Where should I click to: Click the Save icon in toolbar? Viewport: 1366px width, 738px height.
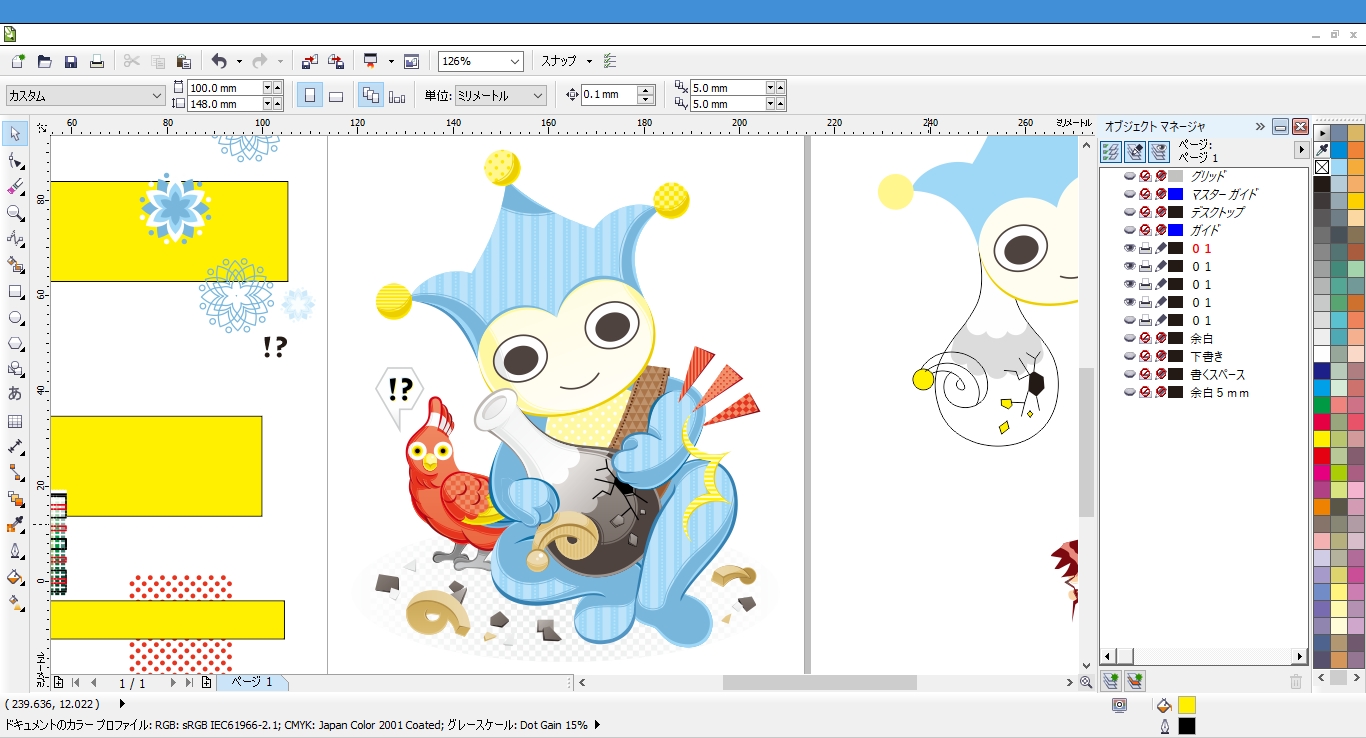tap(71, 62)
